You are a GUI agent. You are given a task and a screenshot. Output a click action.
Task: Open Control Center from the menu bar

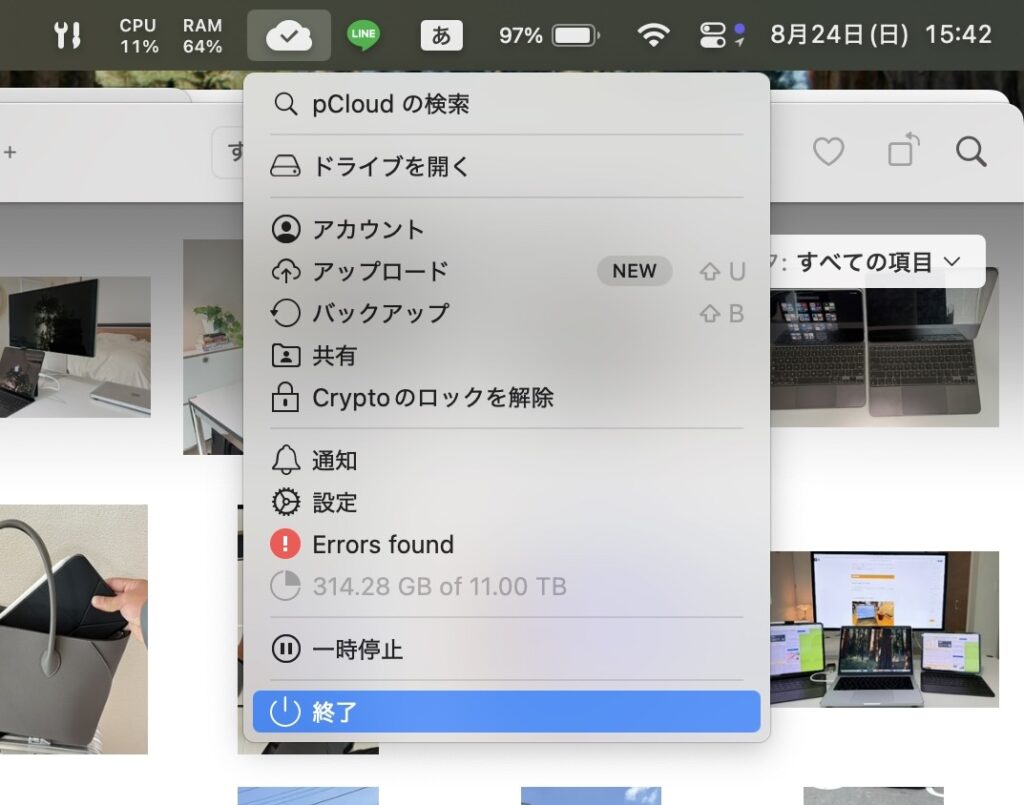click(712, 35)
